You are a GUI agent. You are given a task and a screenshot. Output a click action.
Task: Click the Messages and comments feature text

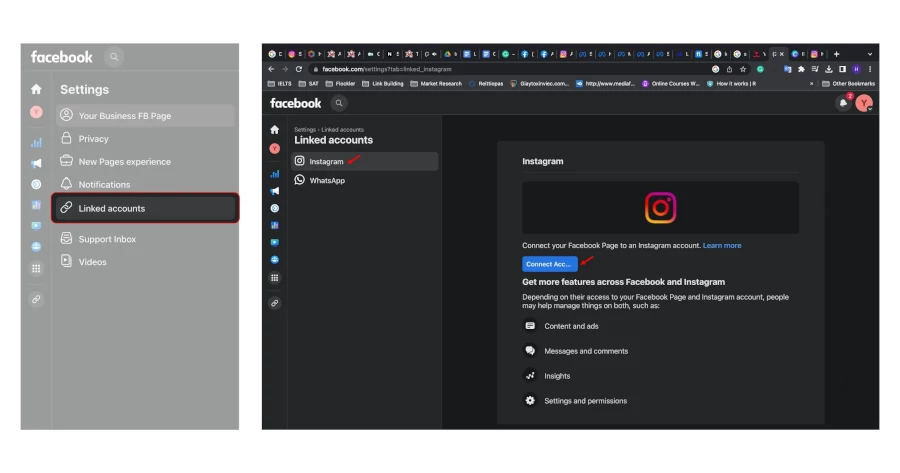(586, 351)
